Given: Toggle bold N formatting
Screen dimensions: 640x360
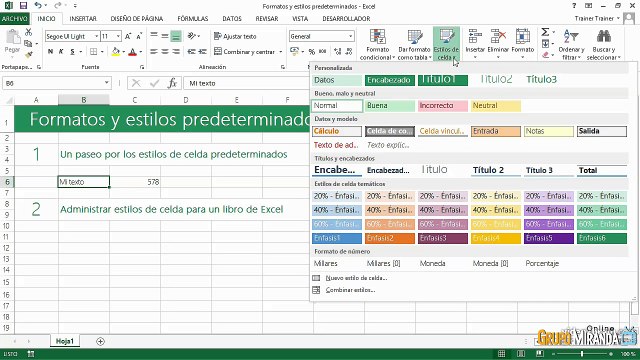Looking at the screenshot, I should click(50, 51).
